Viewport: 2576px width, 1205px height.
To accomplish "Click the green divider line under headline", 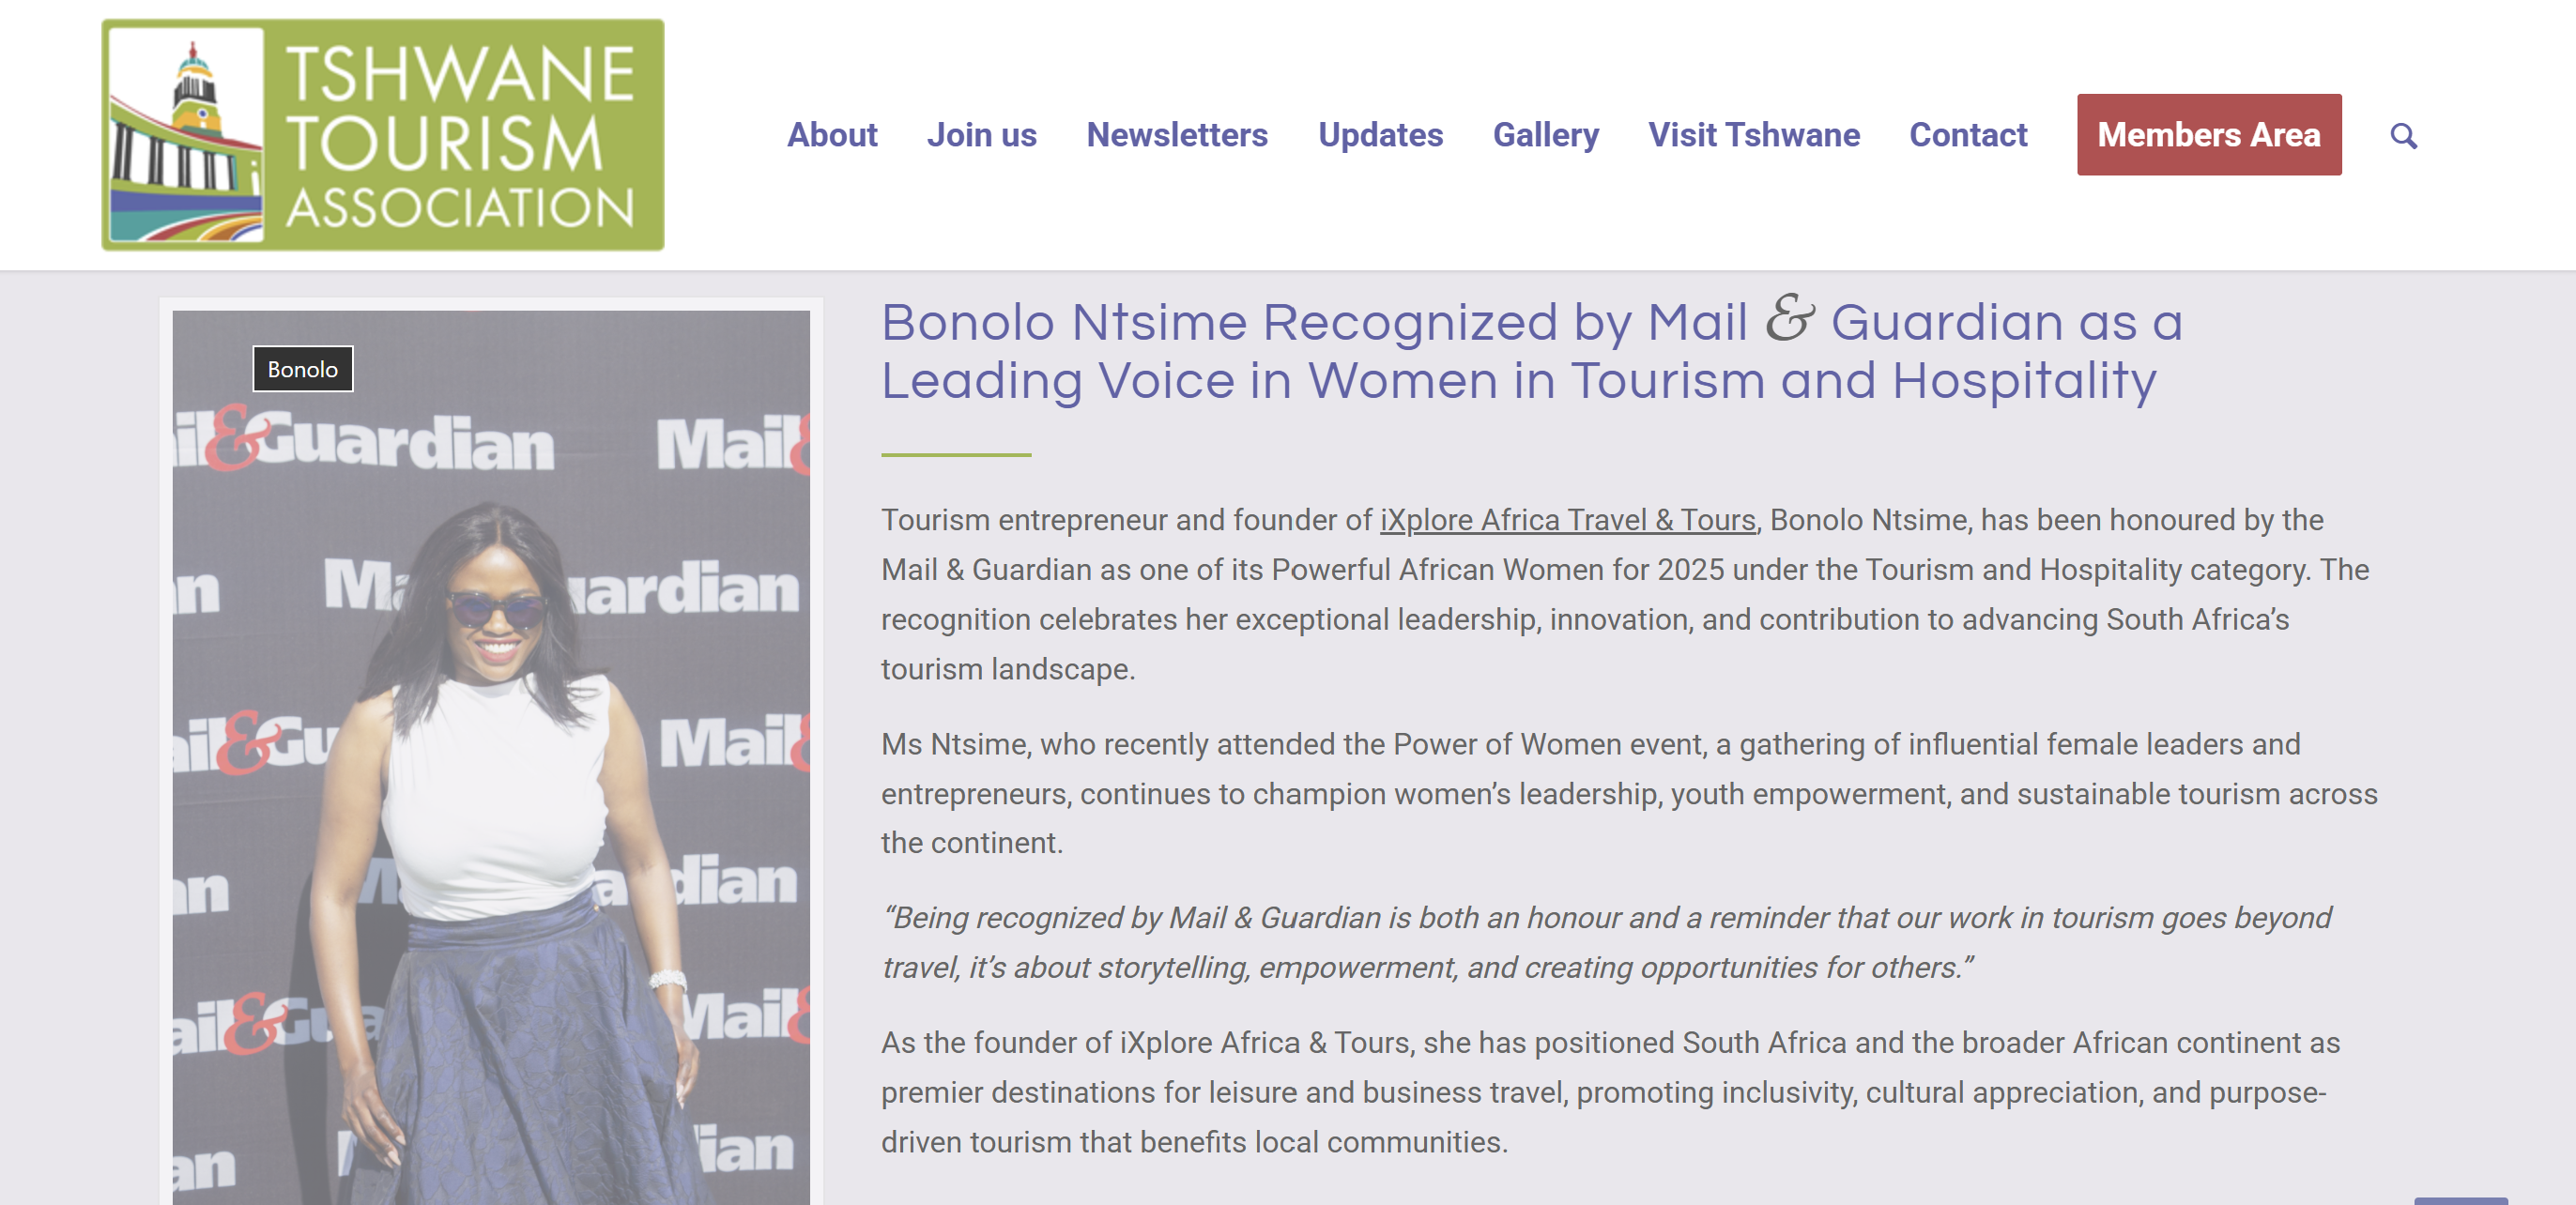I will pyautogui.click(x=955, y=455).
